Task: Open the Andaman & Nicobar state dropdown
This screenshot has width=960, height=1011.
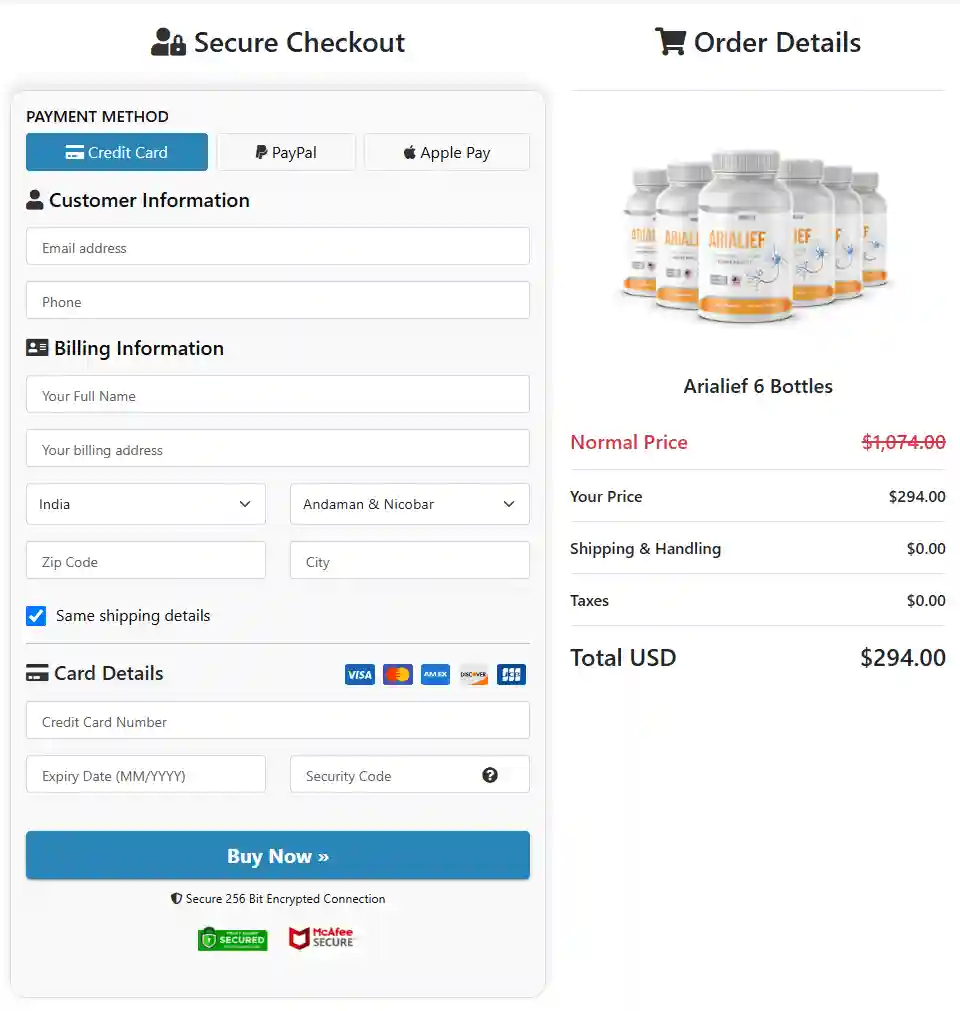Action: pyautogui.click(x=409, y=504)
